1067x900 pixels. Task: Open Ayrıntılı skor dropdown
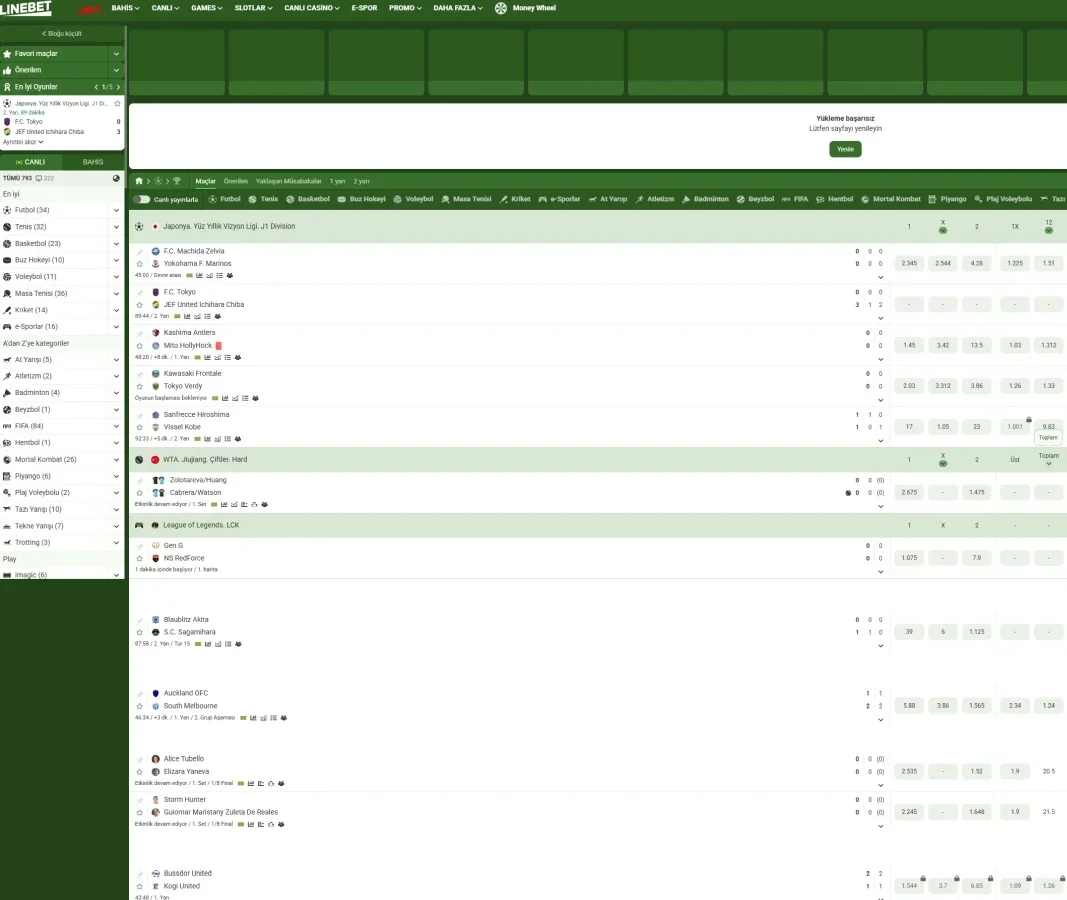point(23,142)
